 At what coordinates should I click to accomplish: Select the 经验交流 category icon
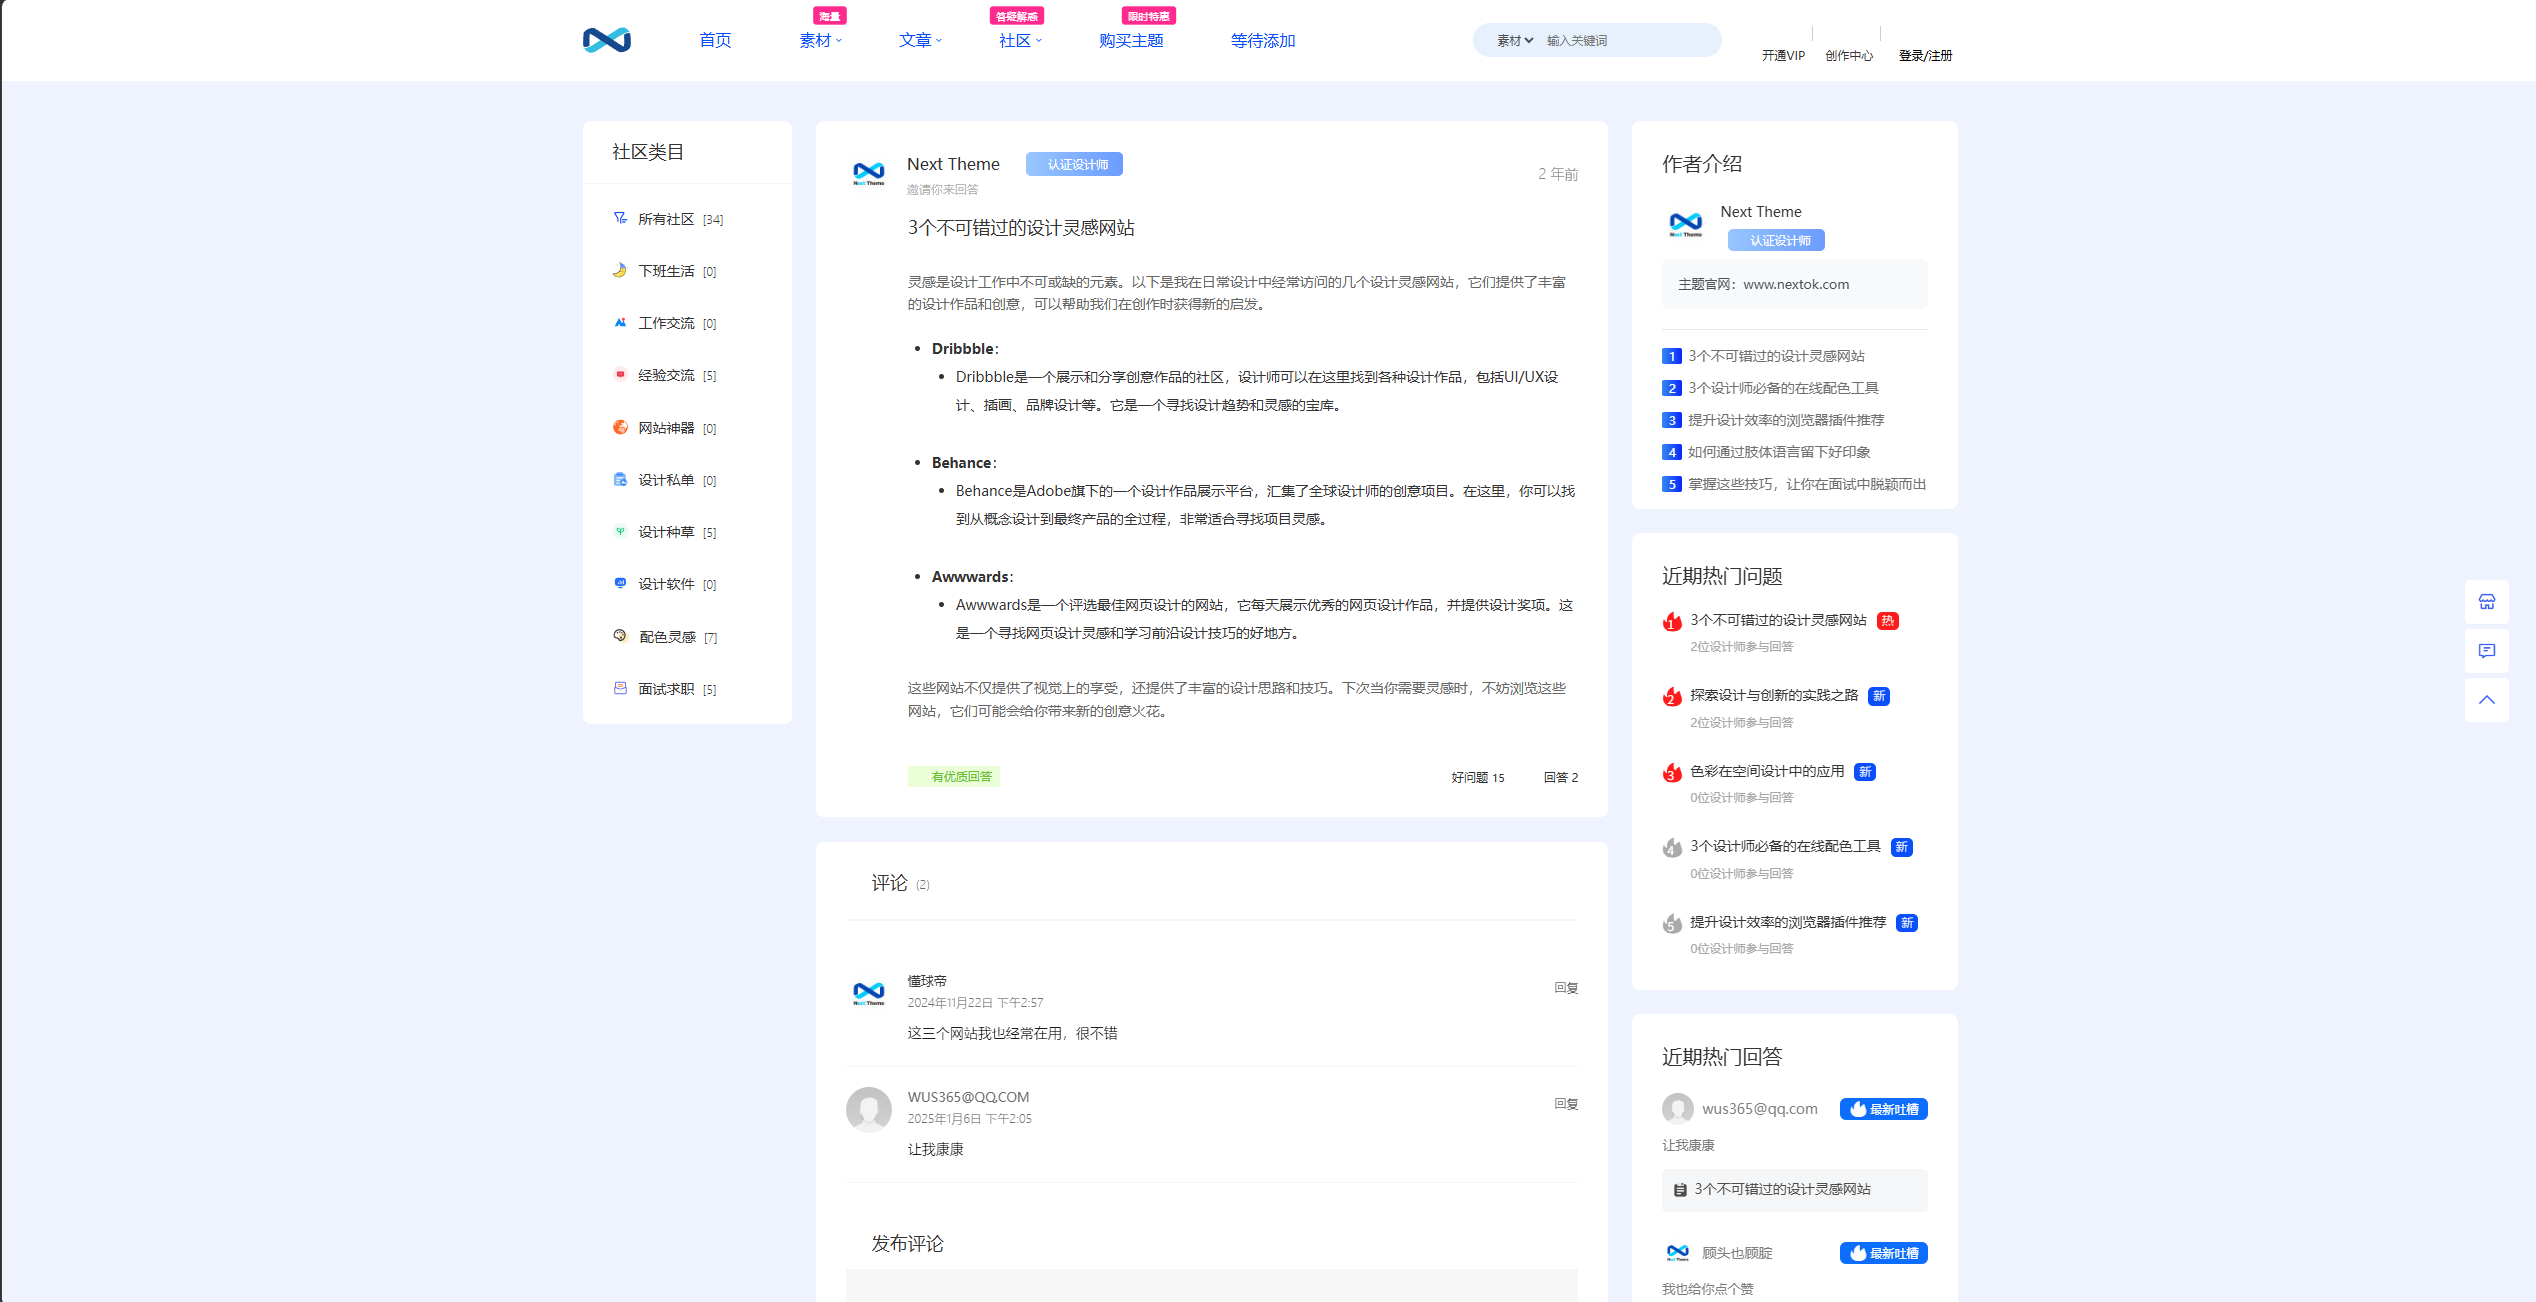[x=620, y=374]
